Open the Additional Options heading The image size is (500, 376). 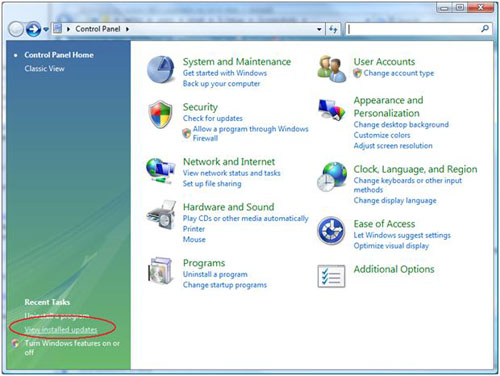(394, 269)
